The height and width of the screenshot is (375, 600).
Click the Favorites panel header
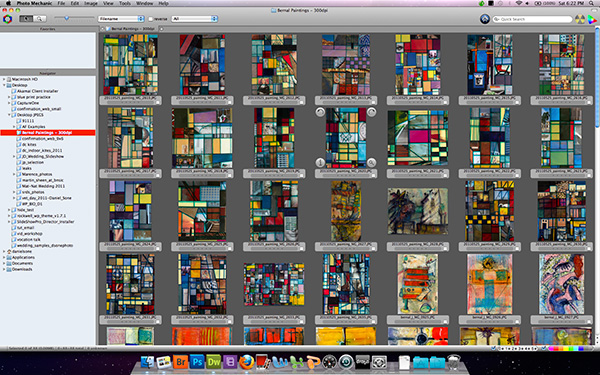point(48,29)
